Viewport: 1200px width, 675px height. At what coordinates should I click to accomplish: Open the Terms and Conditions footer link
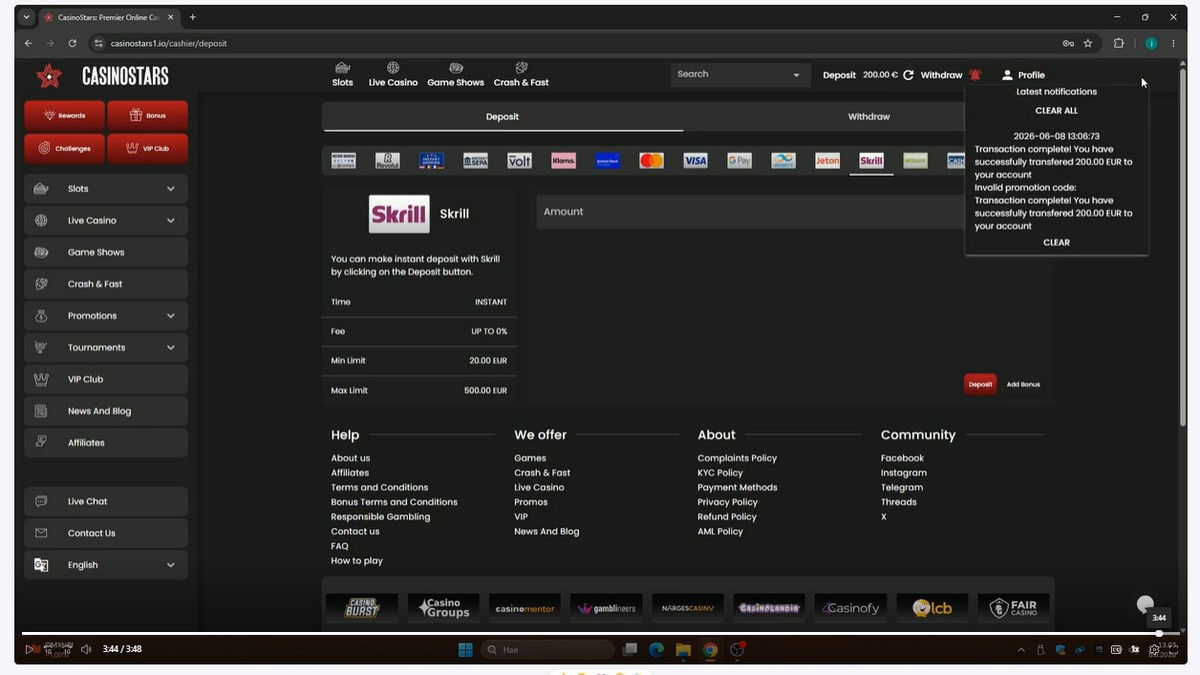[x=379, y=488]
